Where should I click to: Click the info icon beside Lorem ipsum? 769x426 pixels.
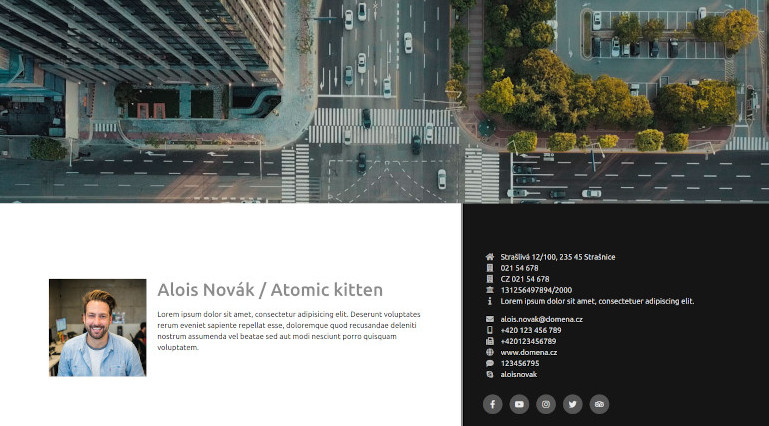pos(490,301)
